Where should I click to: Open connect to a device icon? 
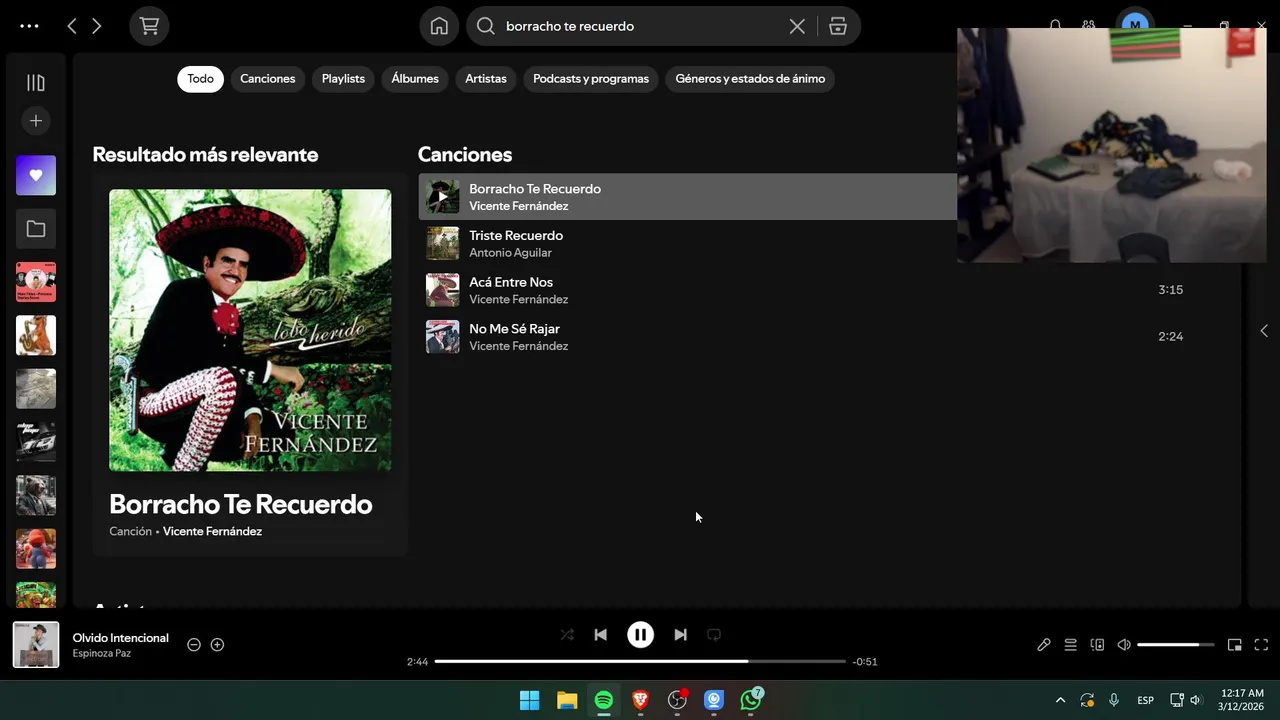click(x=1097, y=645)
